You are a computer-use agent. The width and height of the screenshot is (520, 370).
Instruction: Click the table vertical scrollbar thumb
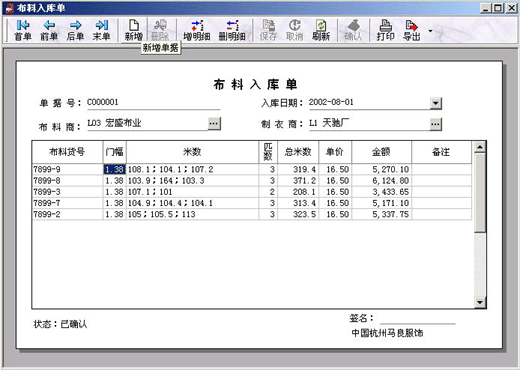(x=480, y=193)
